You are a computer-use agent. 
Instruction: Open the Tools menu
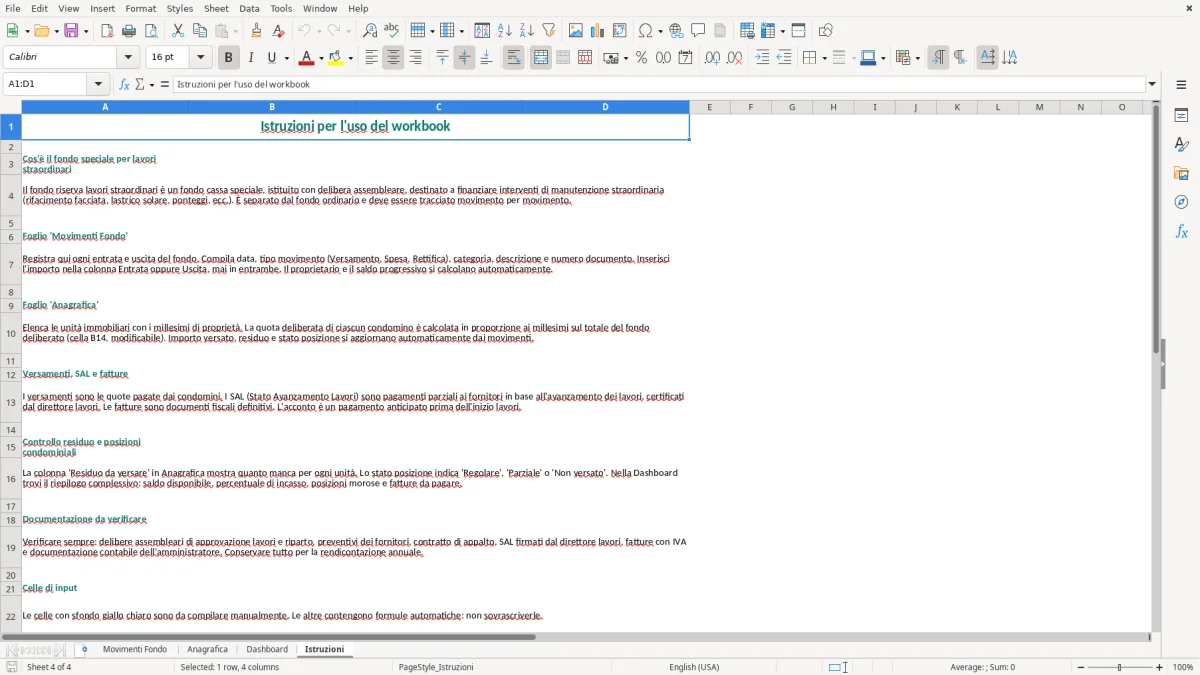click(281, 8)
